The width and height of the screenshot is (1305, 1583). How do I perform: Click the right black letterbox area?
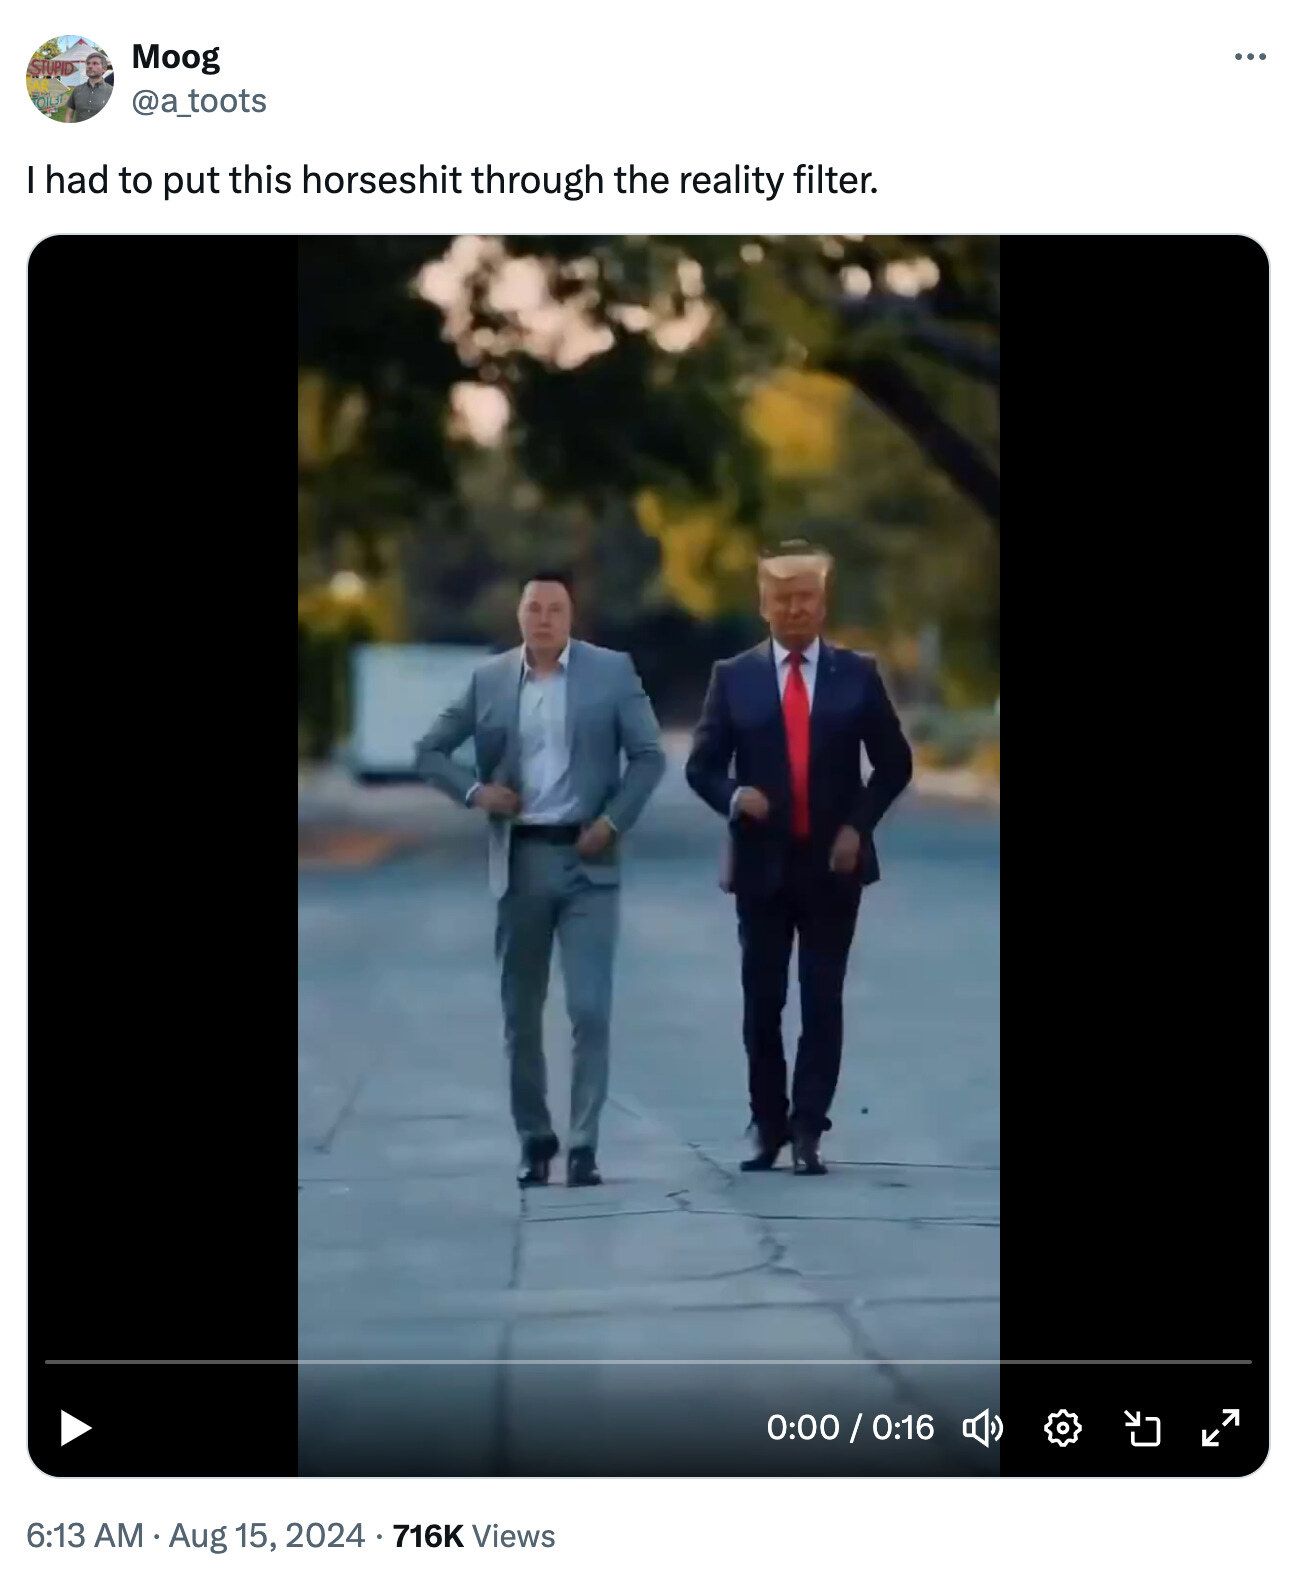click(x=1134, y=800)
